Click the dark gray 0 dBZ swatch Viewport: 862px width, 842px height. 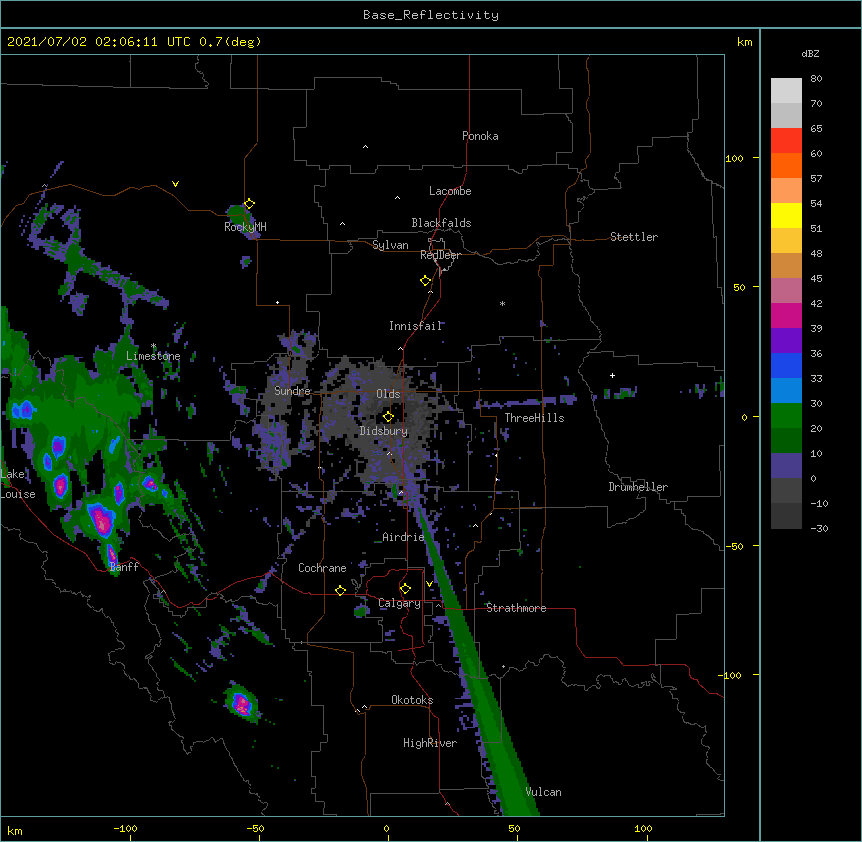click(x=786, y=491)
